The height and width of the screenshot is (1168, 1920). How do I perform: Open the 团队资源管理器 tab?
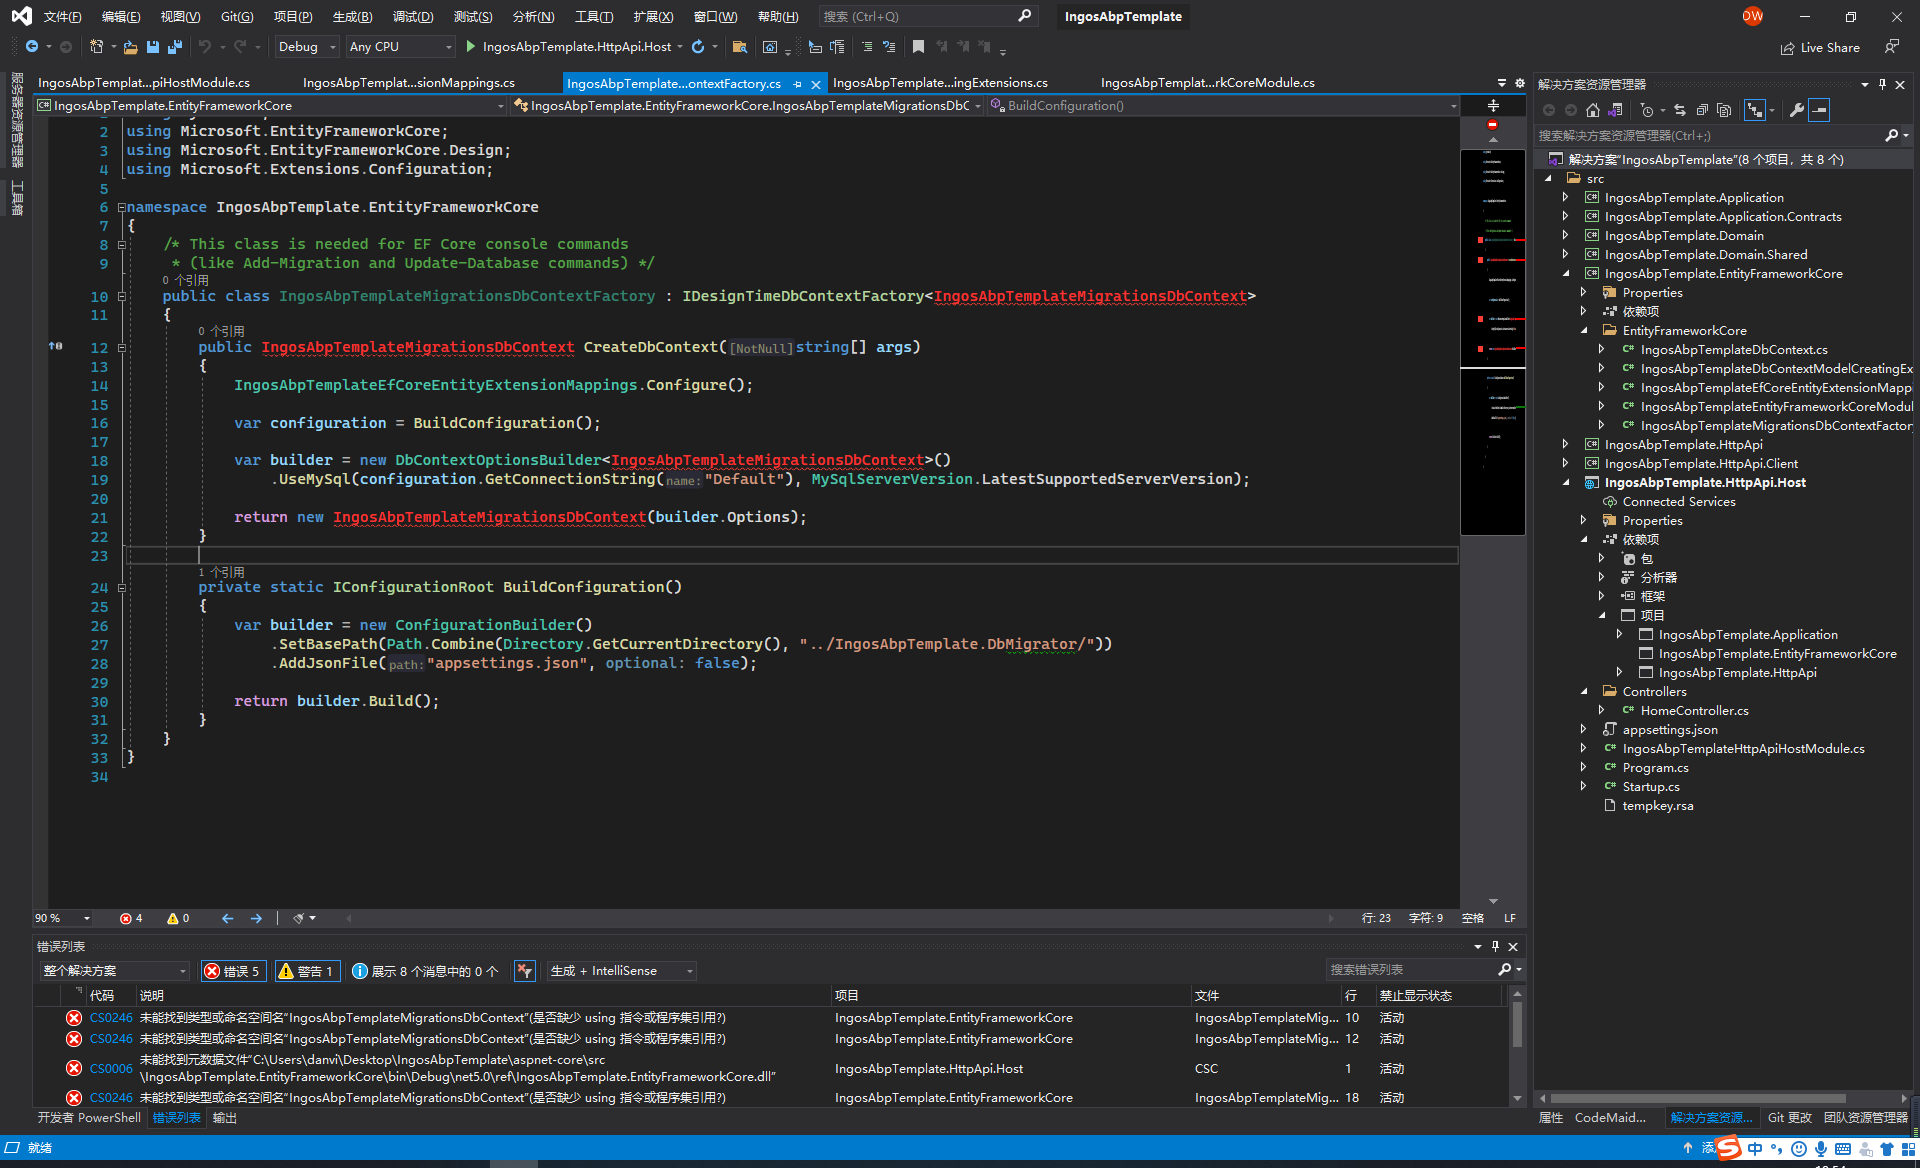(1865, 1118)
